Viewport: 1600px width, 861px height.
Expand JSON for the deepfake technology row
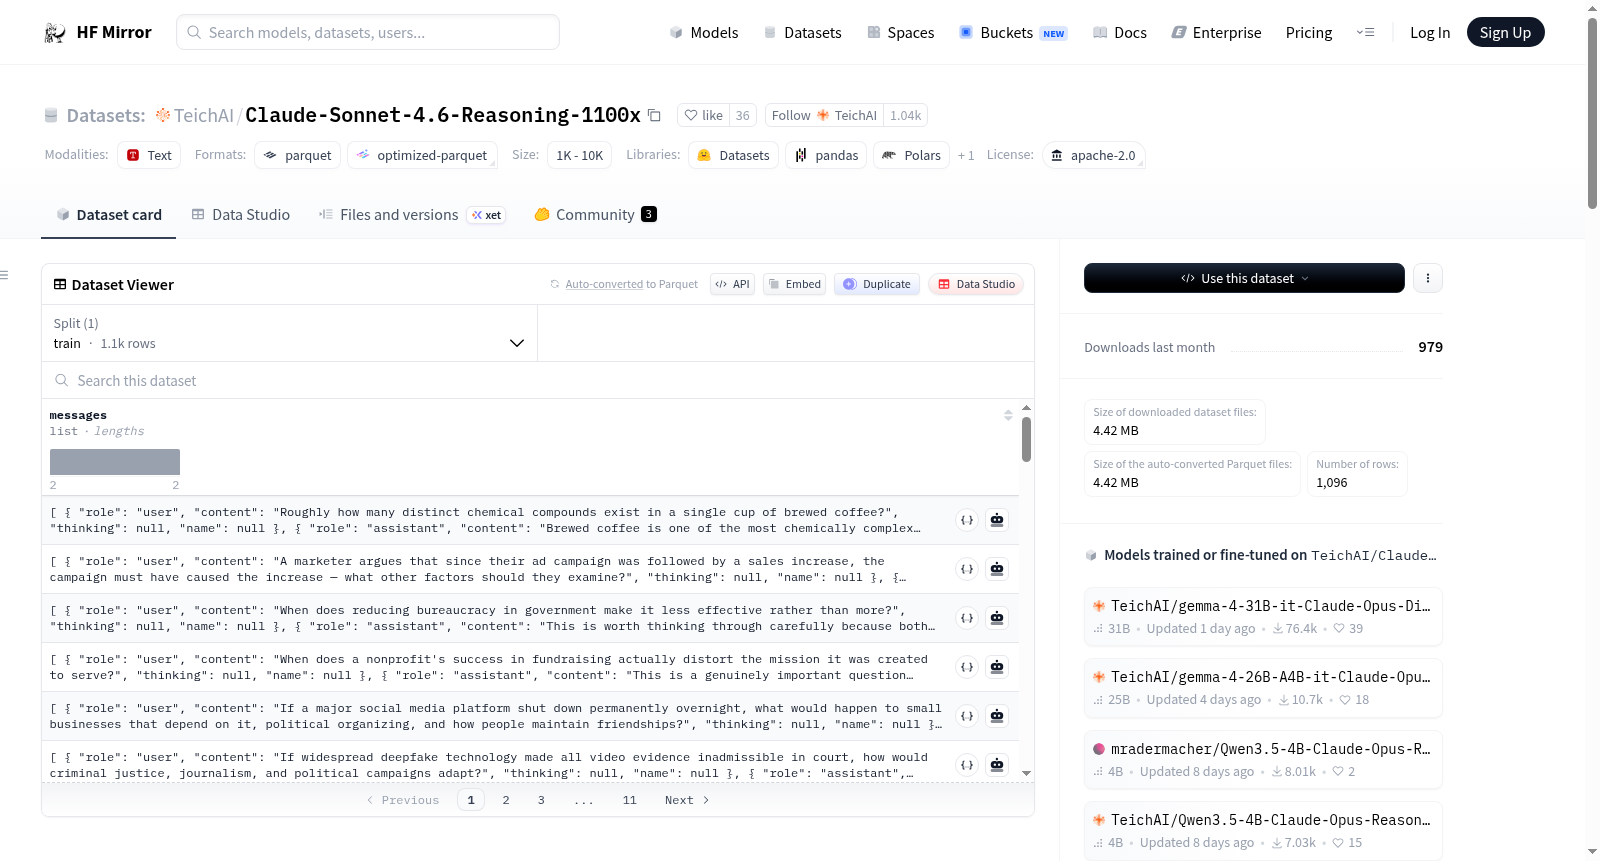coord(966,765)
